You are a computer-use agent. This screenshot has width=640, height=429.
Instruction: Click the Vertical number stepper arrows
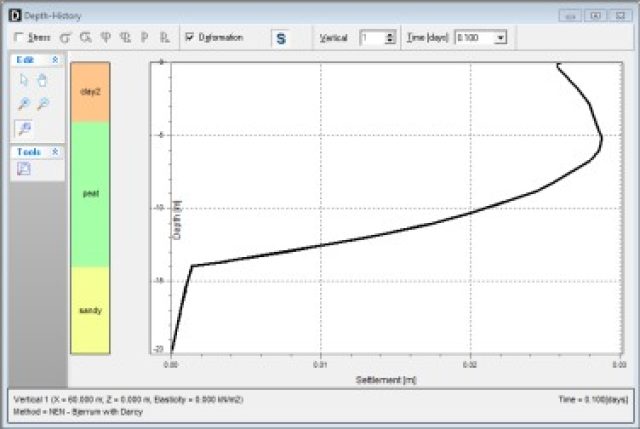(390, 38)
